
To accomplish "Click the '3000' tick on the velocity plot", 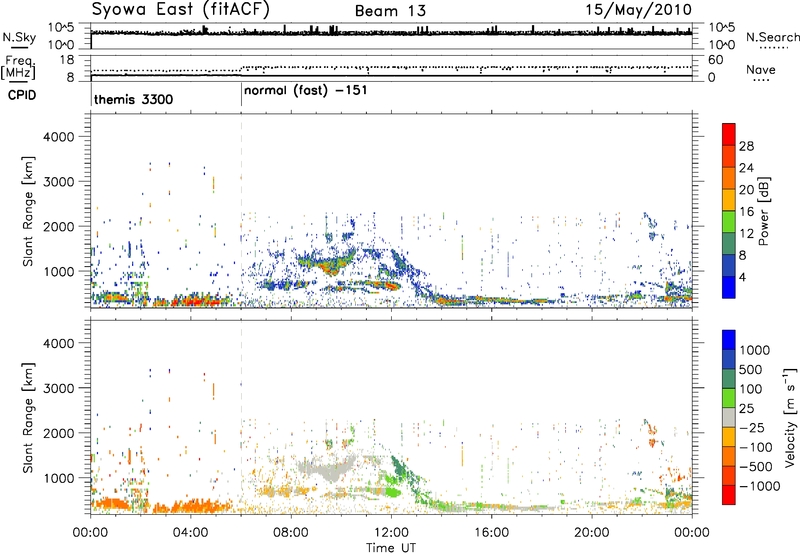I will [x=58, y=388].
